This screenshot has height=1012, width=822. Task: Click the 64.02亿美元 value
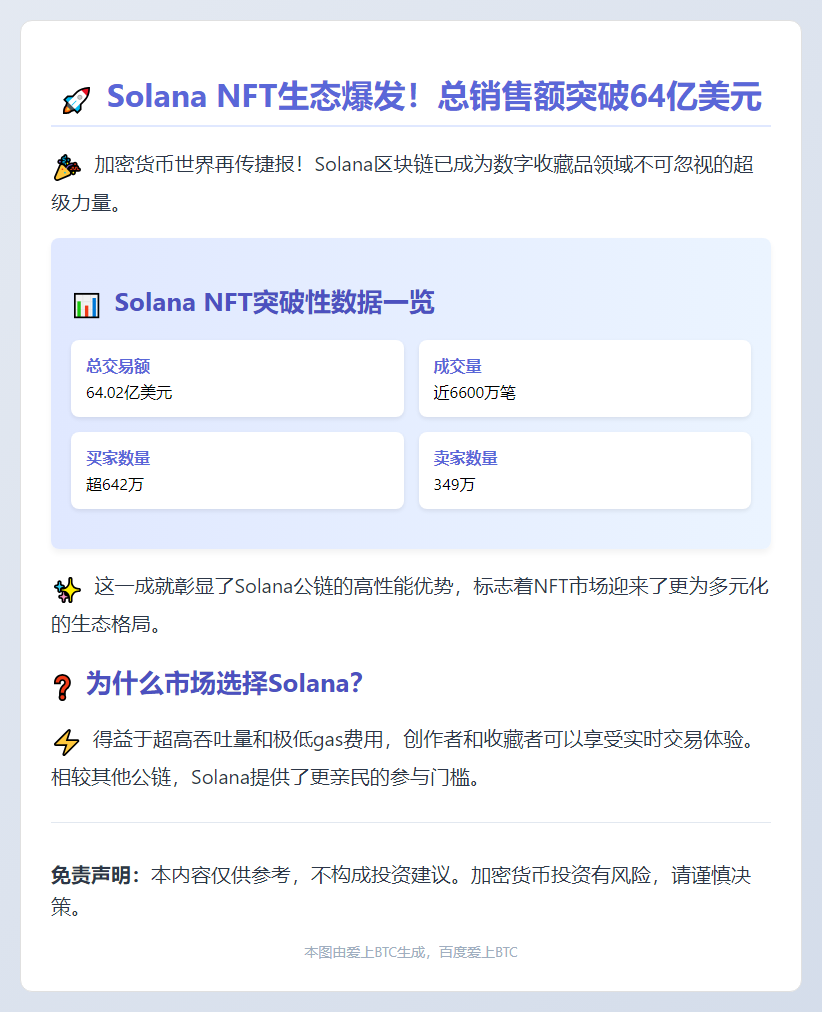click(129, 392)
